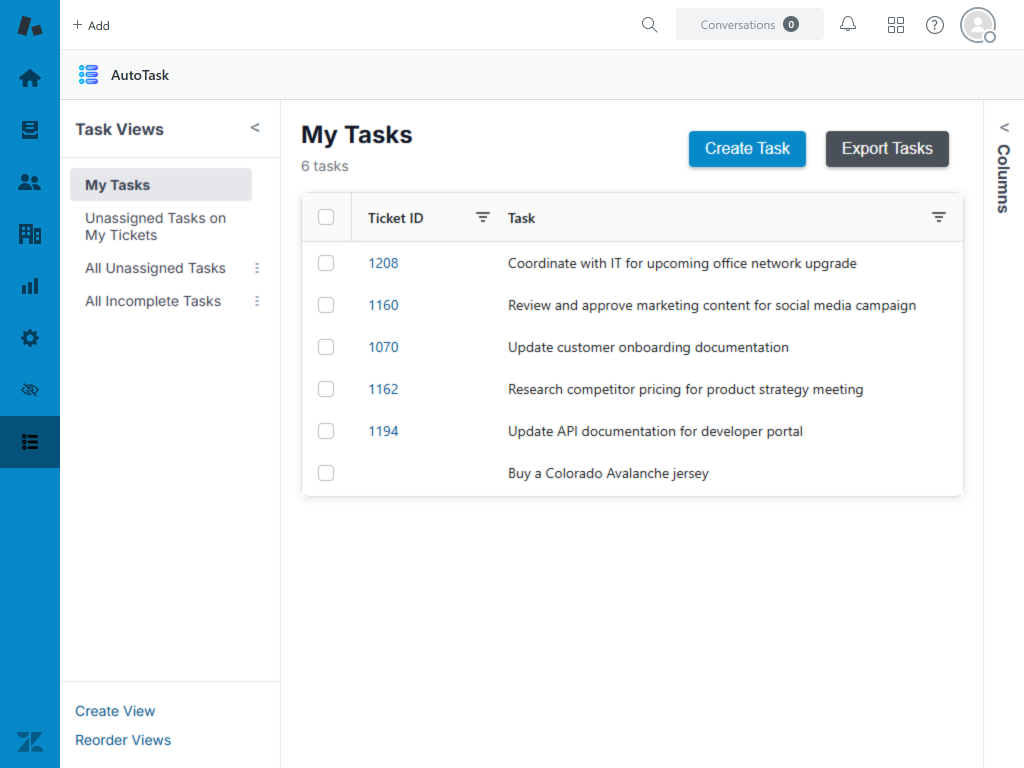This screenshot has height=768, width=1024.
Task: Click the search magnifier icon
Action: click(650, 25)
